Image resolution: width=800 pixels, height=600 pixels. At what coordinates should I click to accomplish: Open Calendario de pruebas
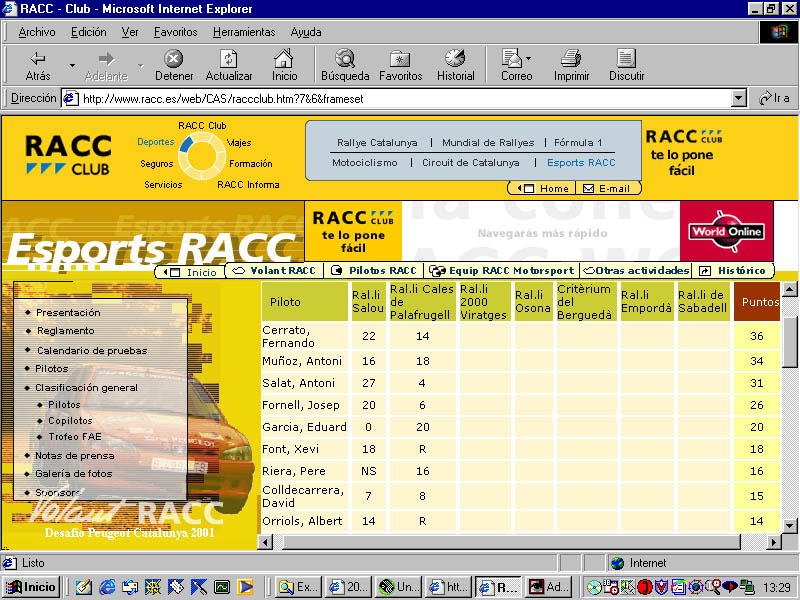[92, 351]
